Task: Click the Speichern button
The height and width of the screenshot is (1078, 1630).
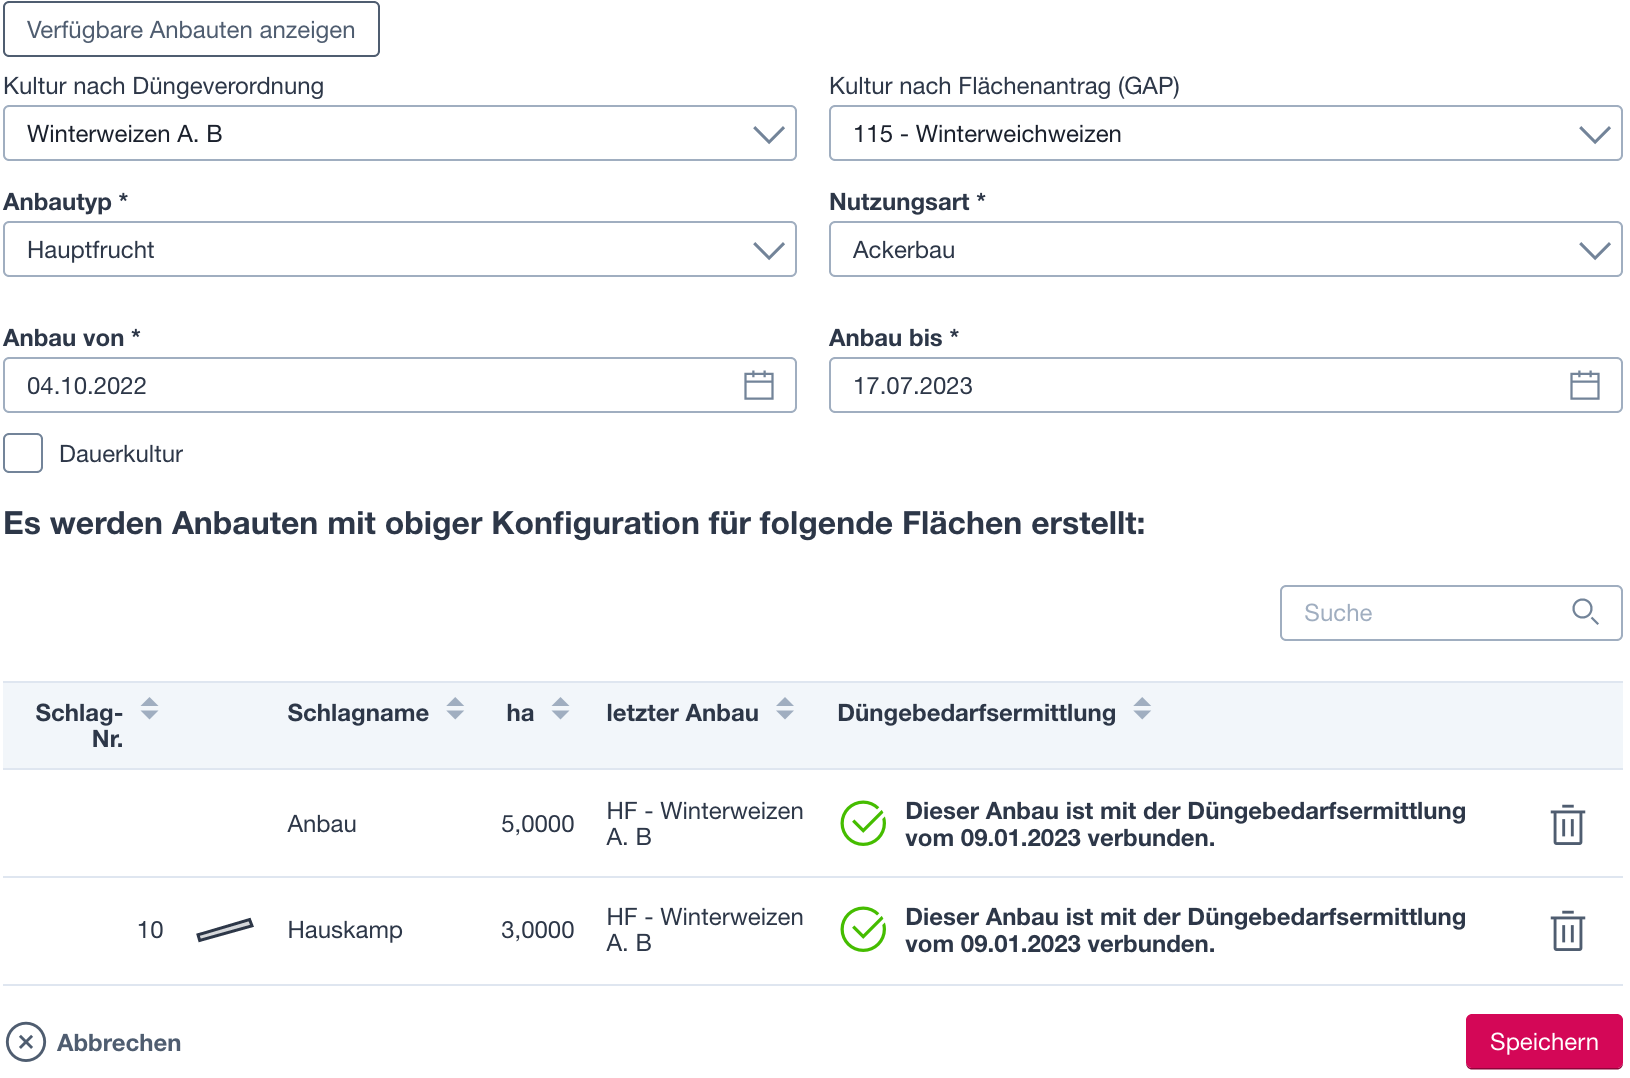Action: pos(1544,1042)
